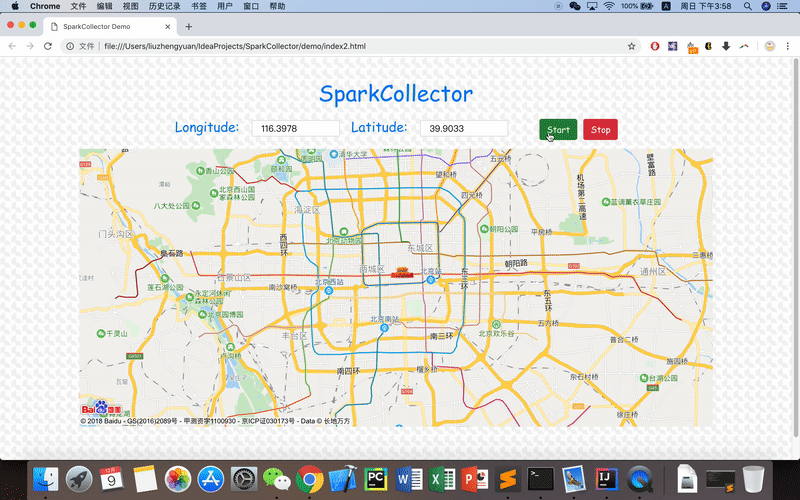Open the 历史记录 menu
800x500 pixels.
(x=164, y=6)
